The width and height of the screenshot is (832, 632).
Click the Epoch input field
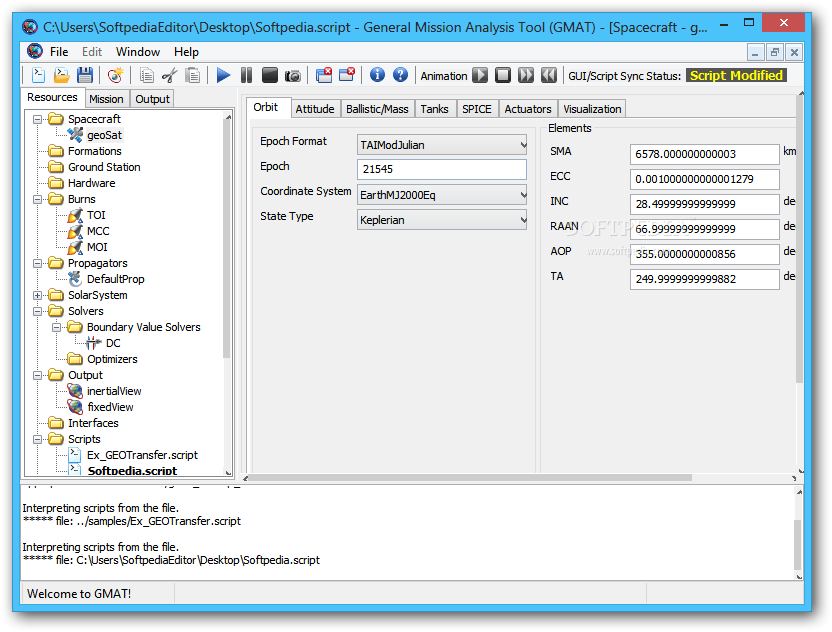click(442, 169)
